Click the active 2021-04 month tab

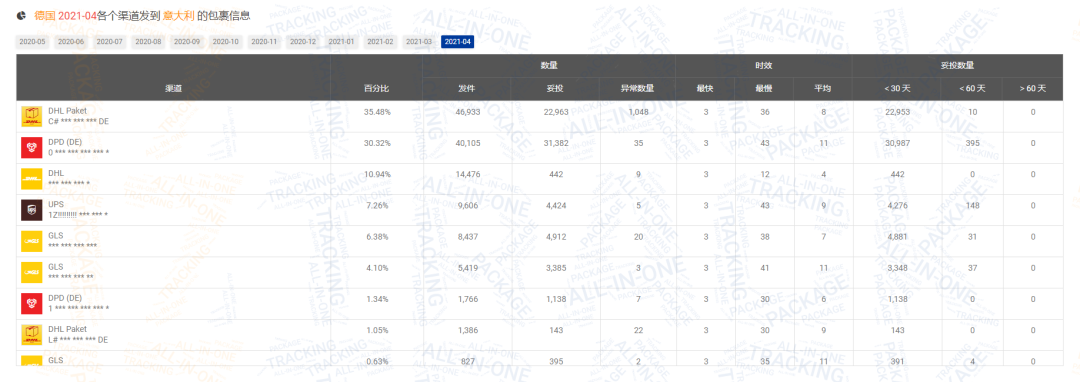click(x=457, y=42)
